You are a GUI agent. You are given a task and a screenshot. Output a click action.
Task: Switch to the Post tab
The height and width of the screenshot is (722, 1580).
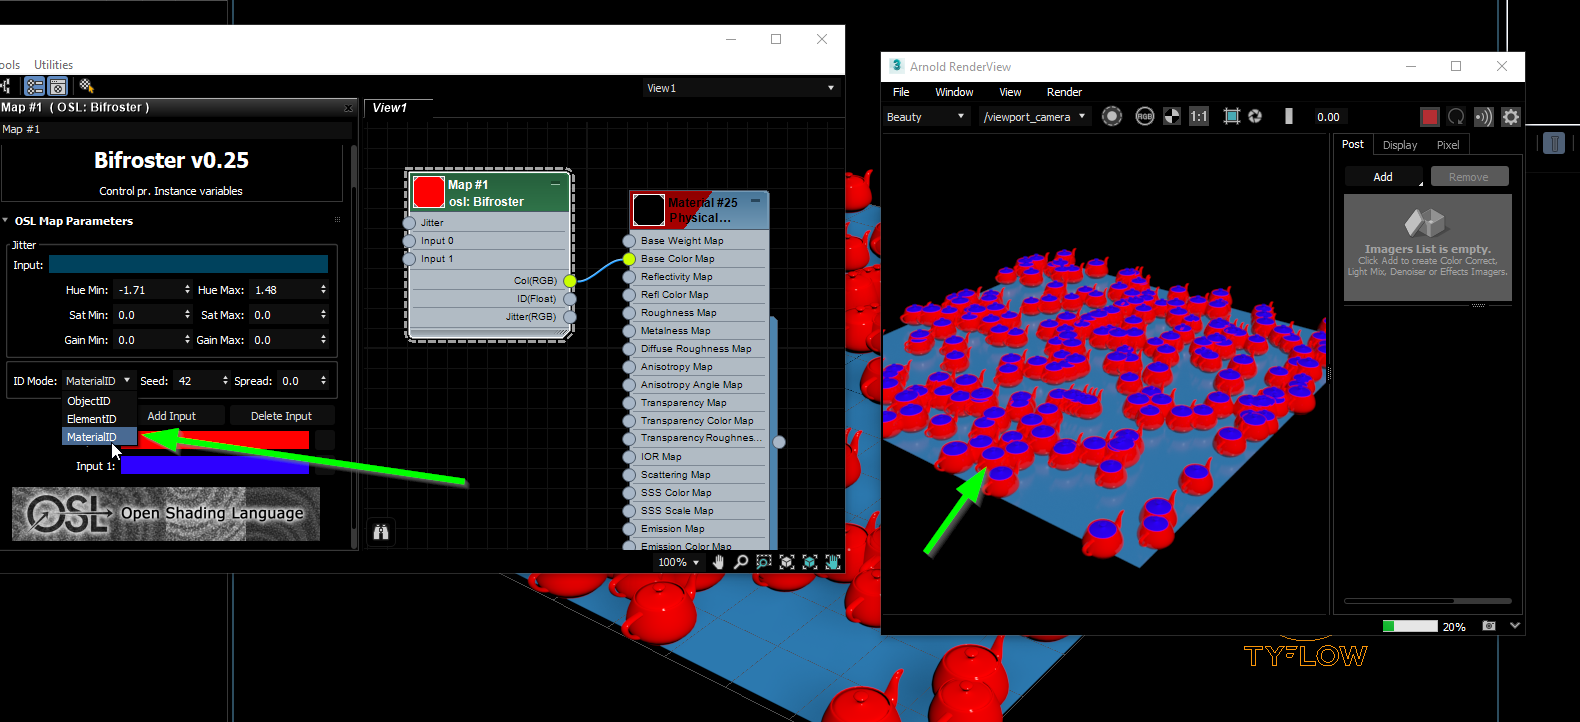[x=1352, y=144]
